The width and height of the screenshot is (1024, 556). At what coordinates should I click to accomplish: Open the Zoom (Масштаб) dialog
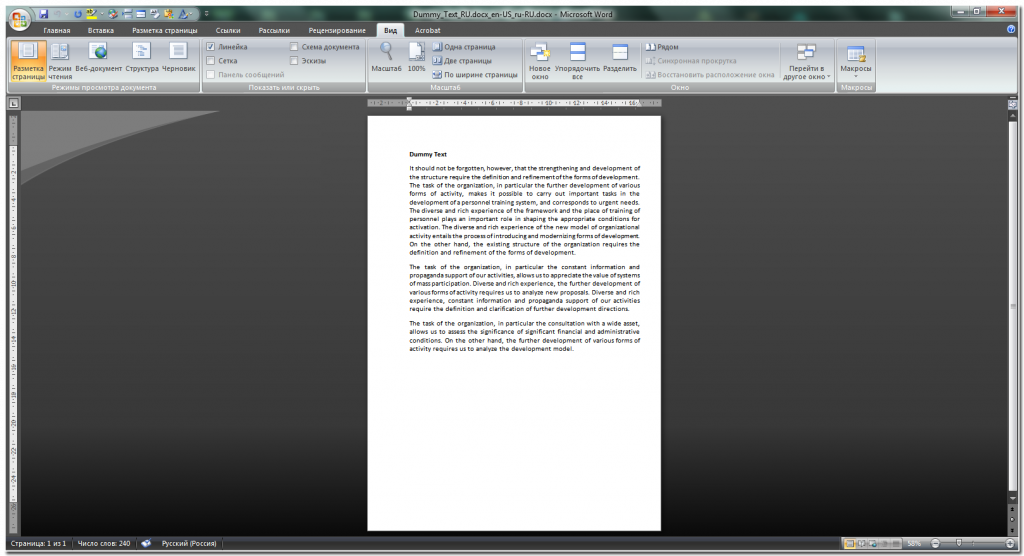[x=386, y=58]
